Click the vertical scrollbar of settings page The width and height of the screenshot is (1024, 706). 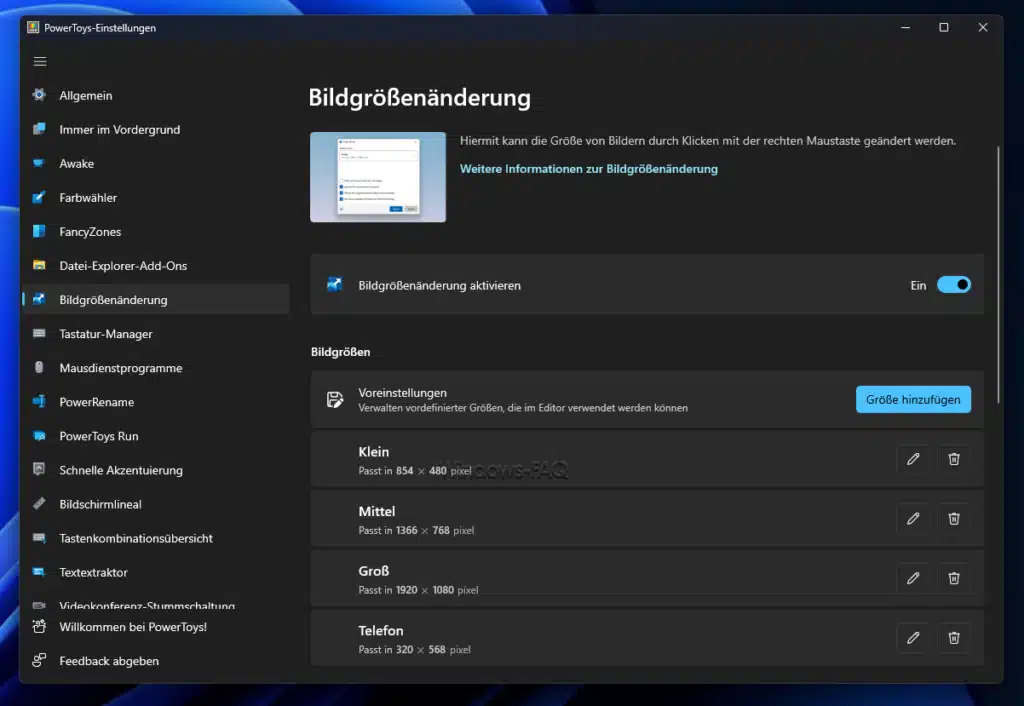tap(998, 274)
